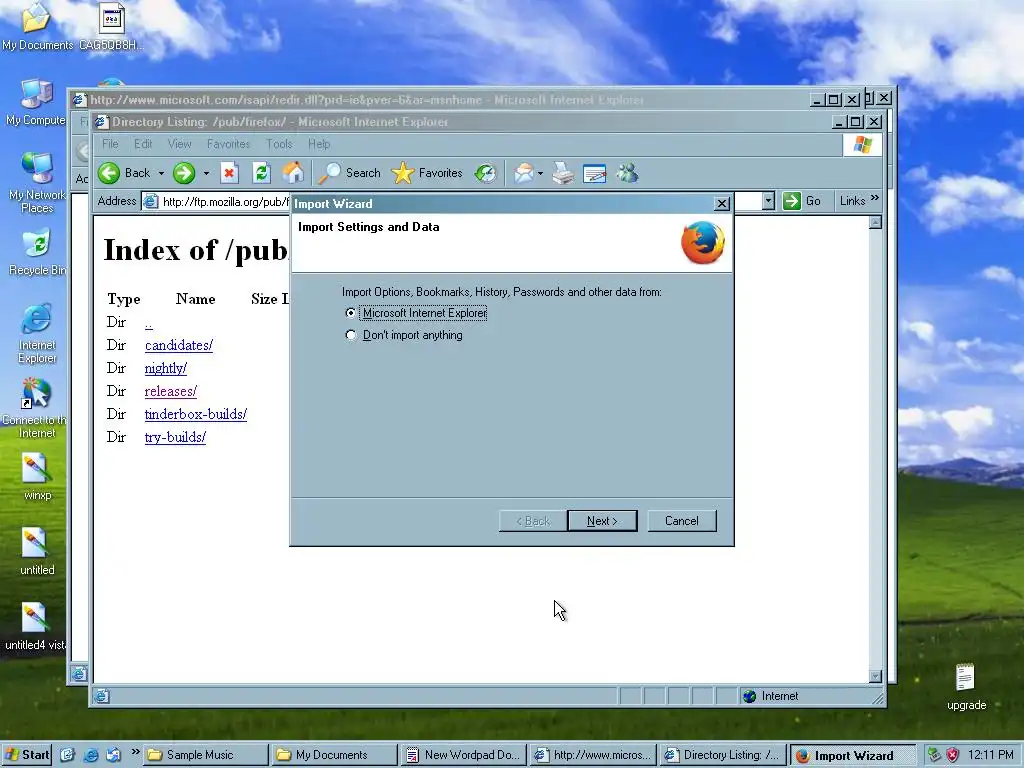Open File menu in Directory Listing window
Image resolution: width=1024 pixels, height=768 pixels.
(x=110, y=144)
